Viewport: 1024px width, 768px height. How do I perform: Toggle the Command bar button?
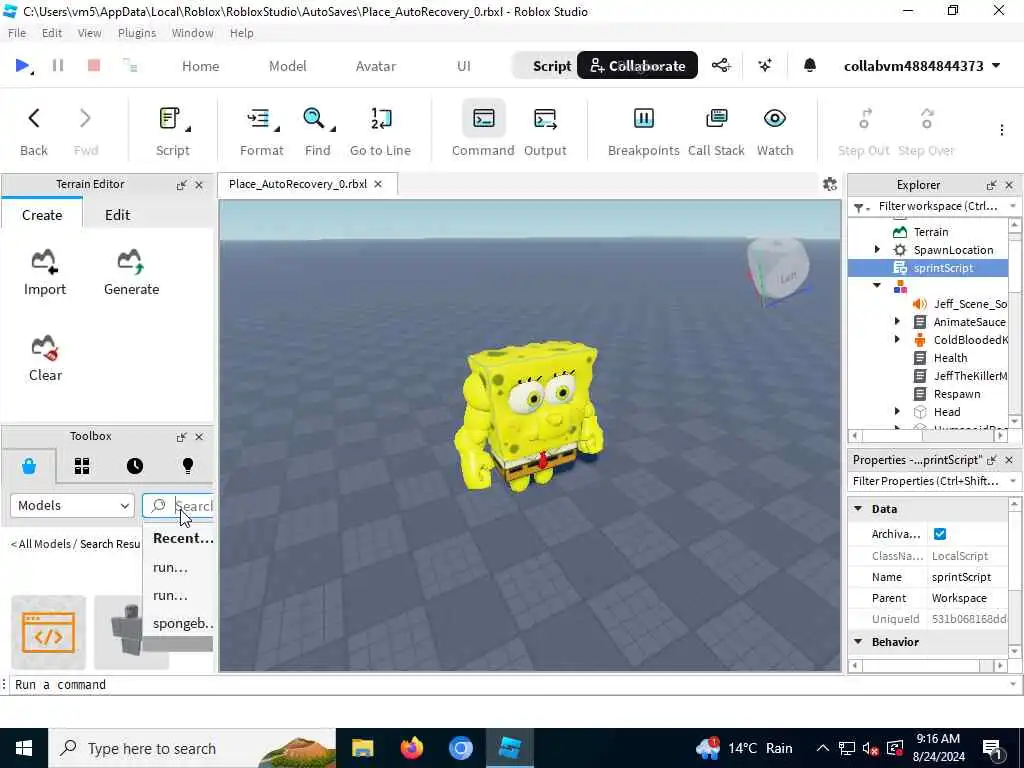483,131
